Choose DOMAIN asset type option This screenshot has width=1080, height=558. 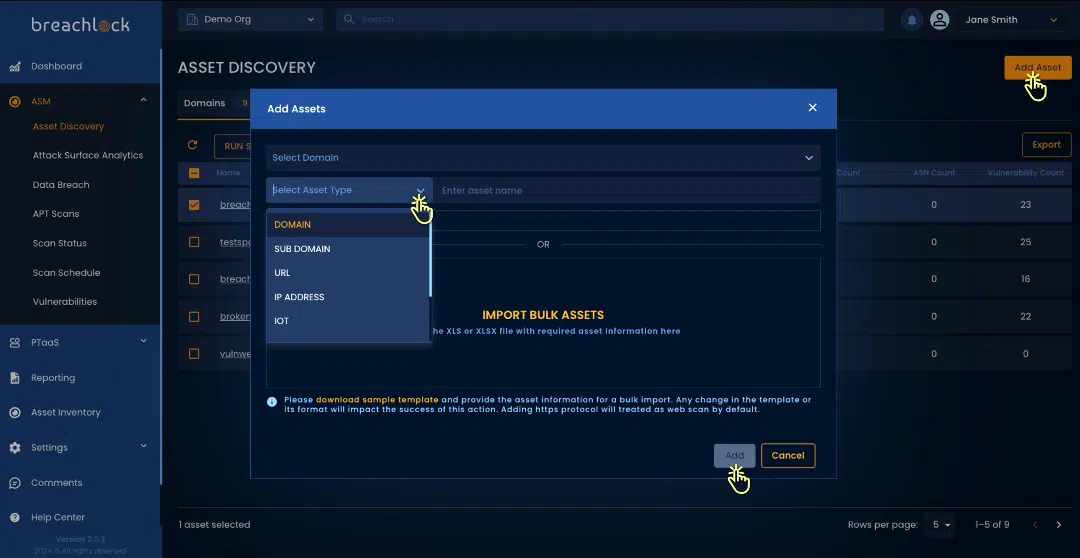tap(348, 225)
